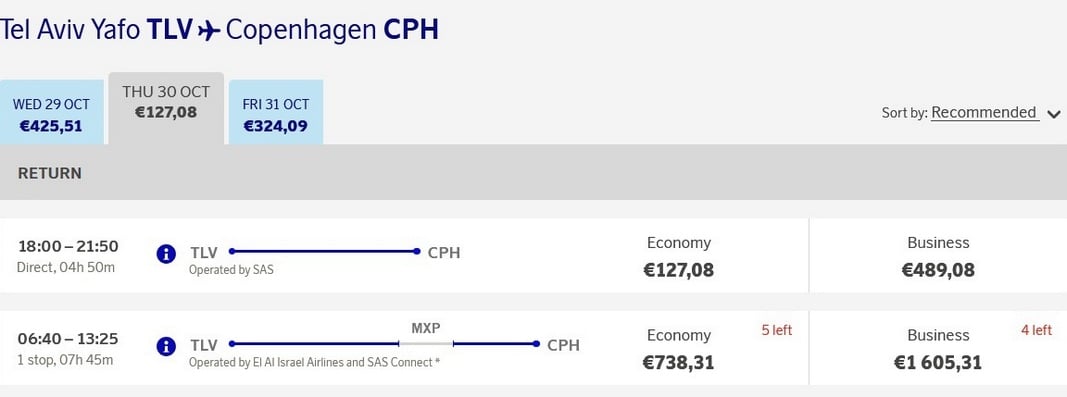Open info icon for 18:00 direct flight
This screenshot has width=1067, height=397.
point(166,254)
